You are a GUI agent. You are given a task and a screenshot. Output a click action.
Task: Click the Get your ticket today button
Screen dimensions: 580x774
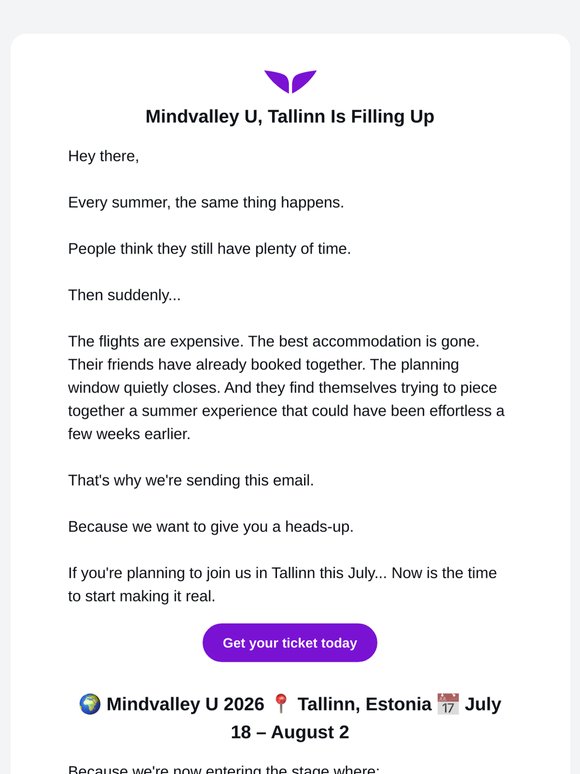point(290,643)
